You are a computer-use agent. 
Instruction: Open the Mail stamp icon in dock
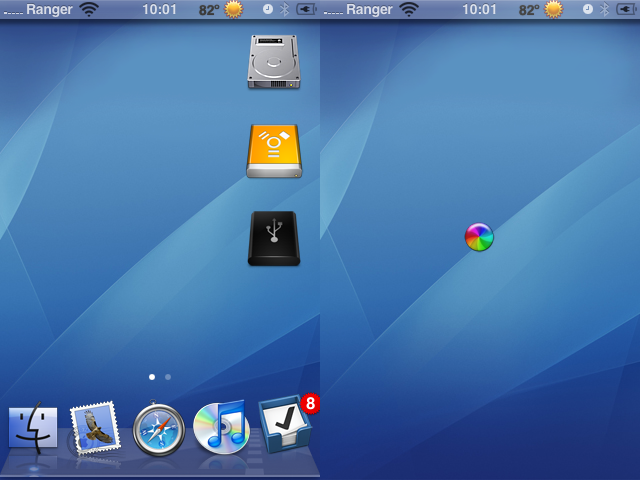point(95,428)
